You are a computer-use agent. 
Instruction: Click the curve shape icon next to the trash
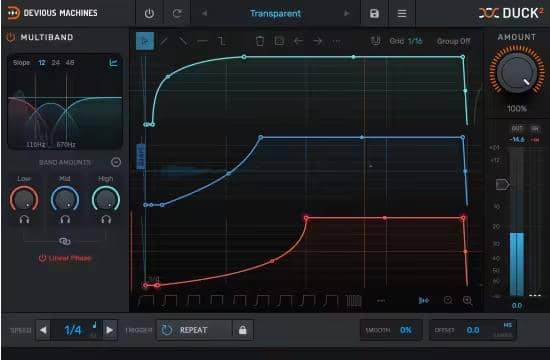click(279, 41)
